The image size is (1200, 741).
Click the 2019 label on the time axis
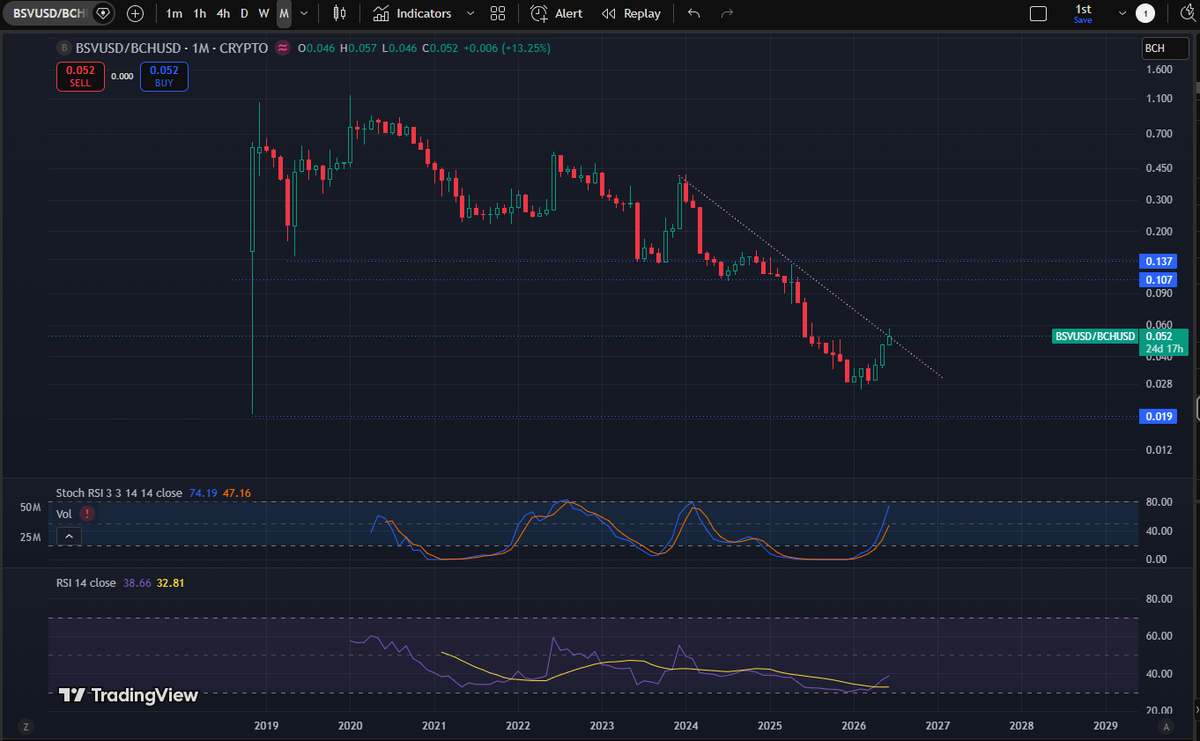tap(265, 725)
